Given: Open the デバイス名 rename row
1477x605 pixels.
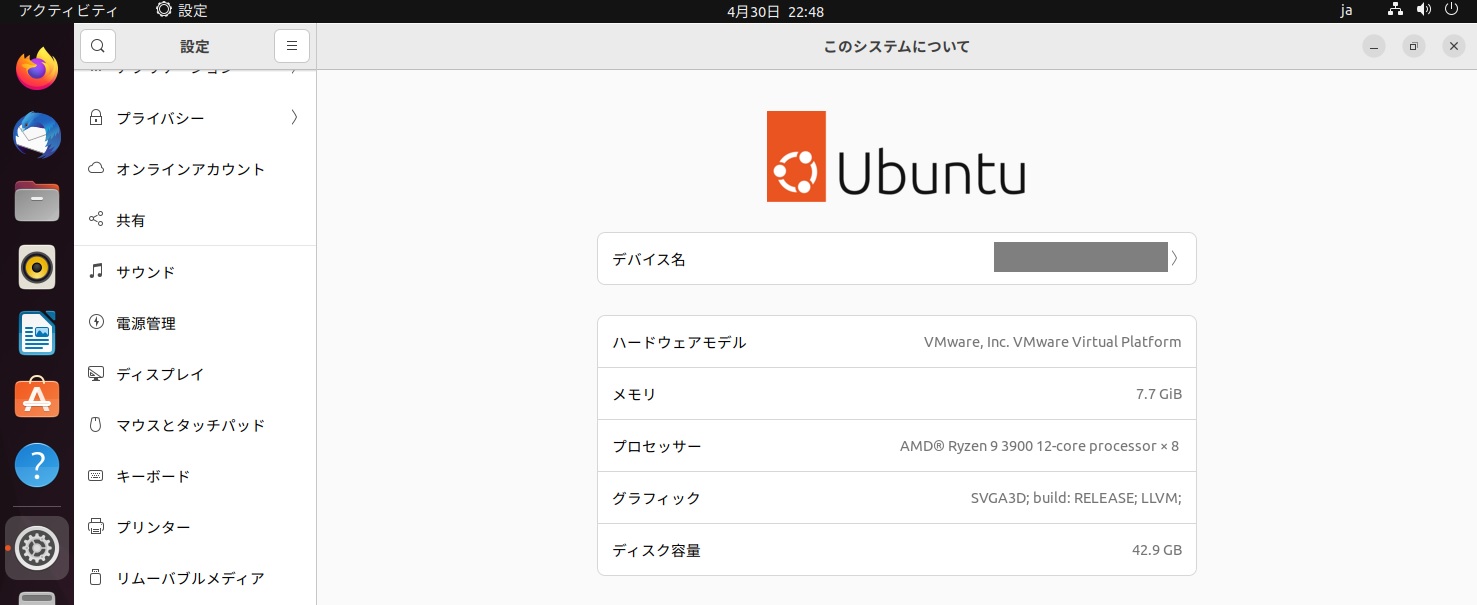Looking at the screenshot, I should pos(896,259).
